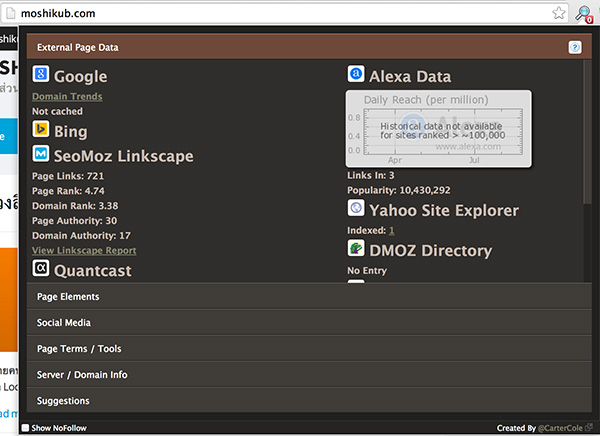Click the Alexa Data icon
600x436 pixels.
click(x=356, y=73)
